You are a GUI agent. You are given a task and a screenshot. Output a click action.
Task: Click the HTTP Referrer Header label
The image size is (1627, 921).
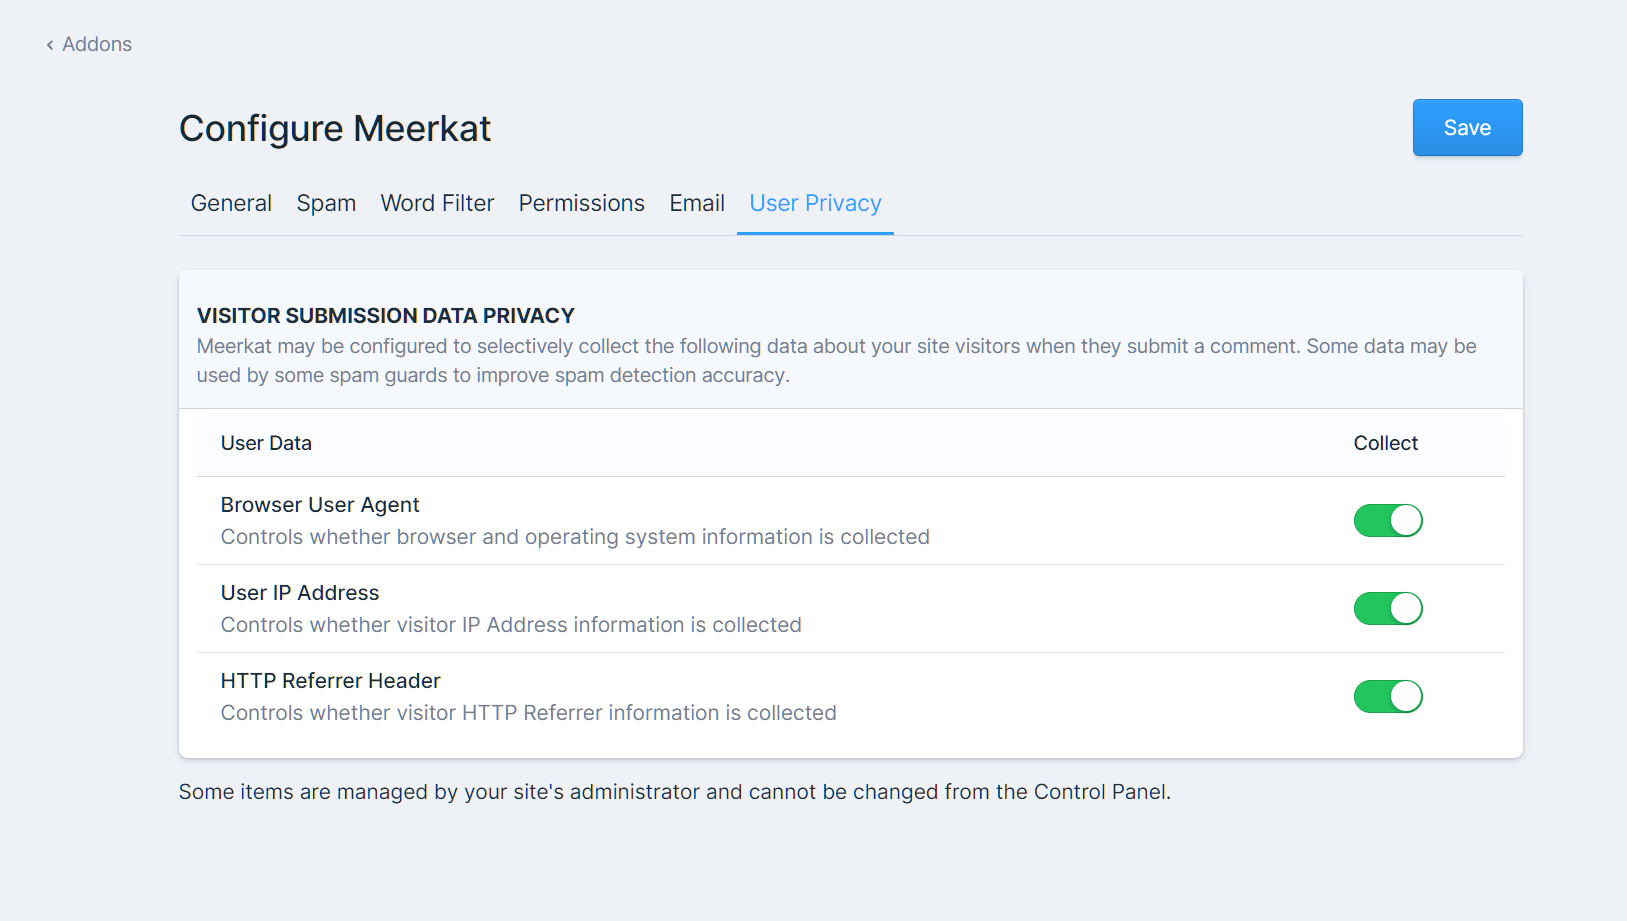(x=330, y=681)
